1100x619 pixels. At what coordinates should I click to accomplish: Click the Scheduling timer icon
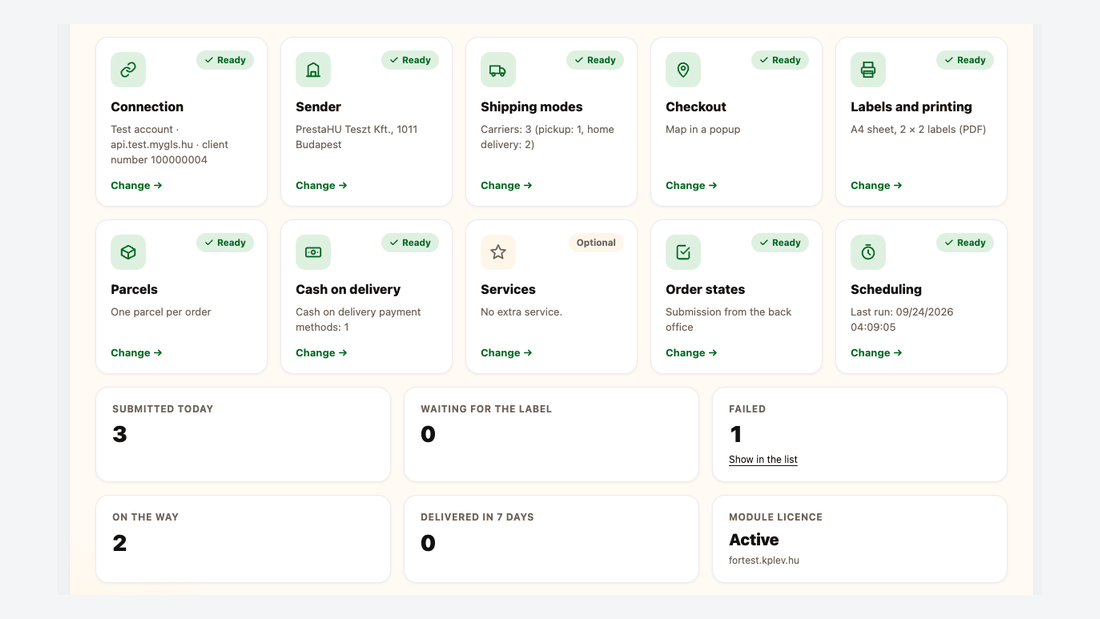868,252
